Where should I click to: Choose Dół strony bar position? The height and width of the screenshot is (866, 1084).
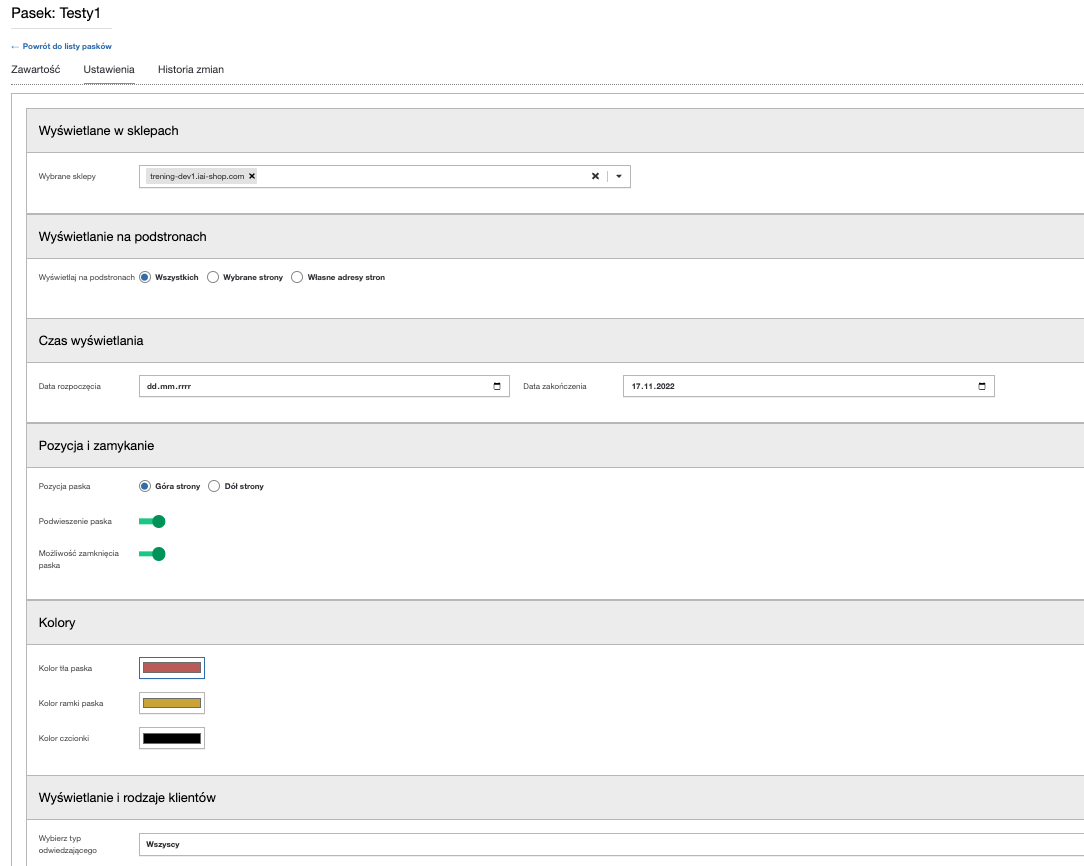click(214, 487)
